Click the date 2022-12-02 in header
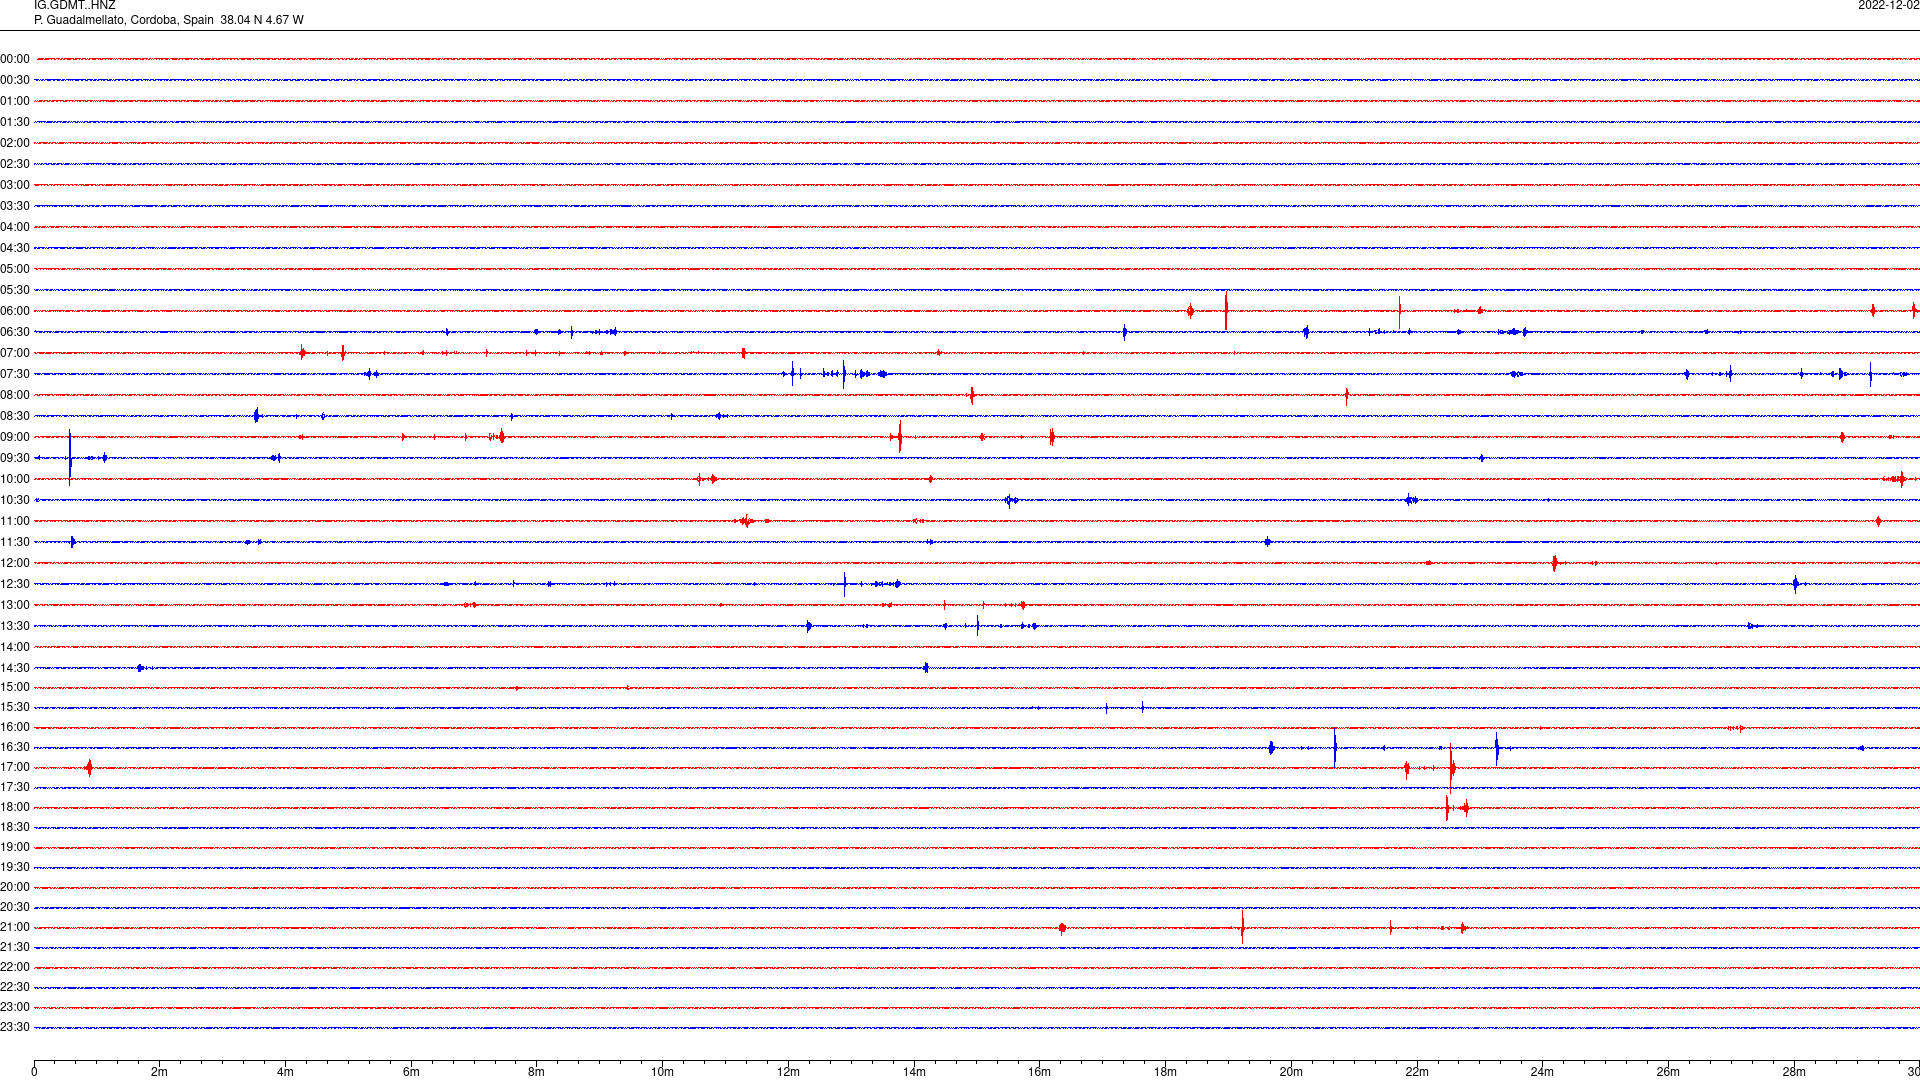This screenshot has width=1920, height=1080. click(x=1888, y=5)
